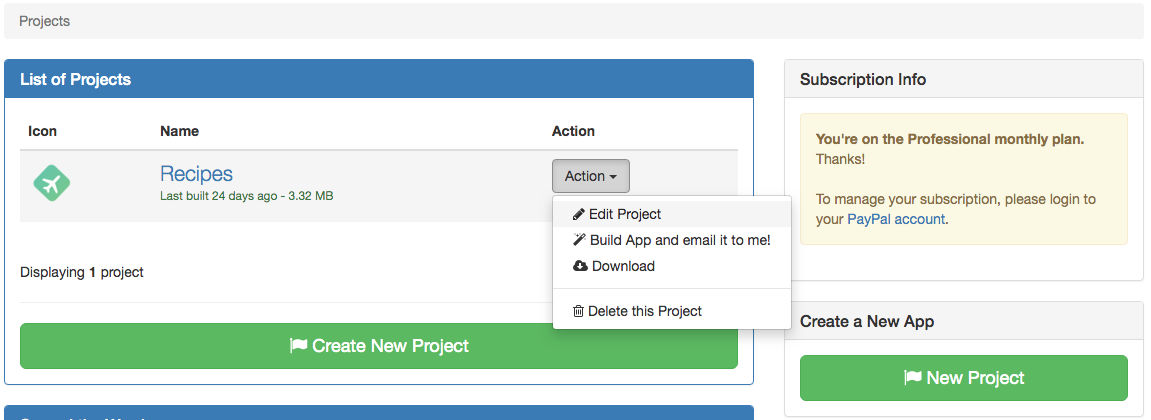This screenshot has width=1151, height=420.
Task: Select Build App and email it to me
Action: [680, 240]
